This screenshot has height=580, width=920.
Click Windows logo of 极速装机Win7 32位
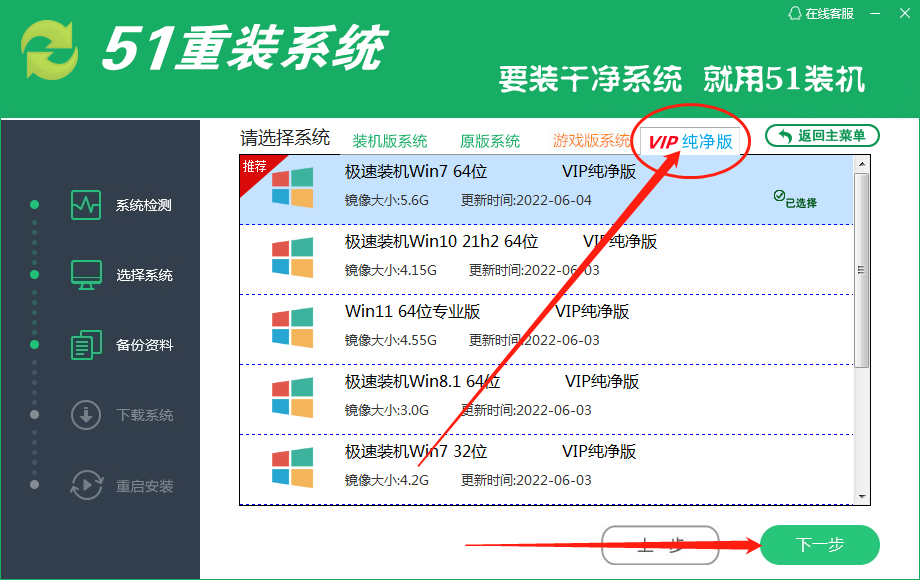292,467
